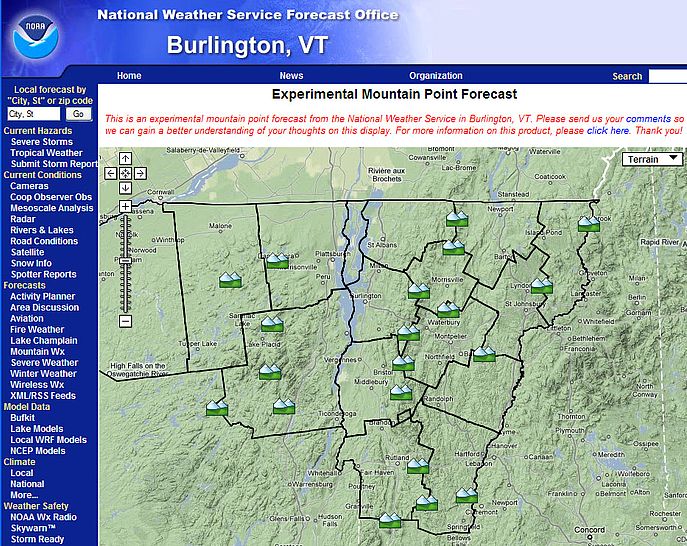Open the News menu
This screenshot has height=546, width=687.
click(291, 76)
